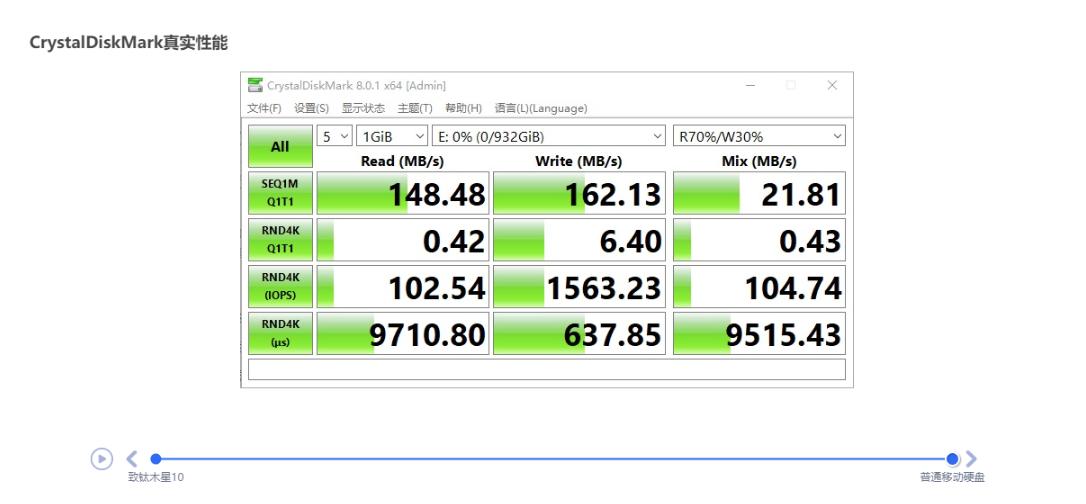
Task: Open the drive dropdown E: 0% (0/932GiB)
Action: coord(549,136)
